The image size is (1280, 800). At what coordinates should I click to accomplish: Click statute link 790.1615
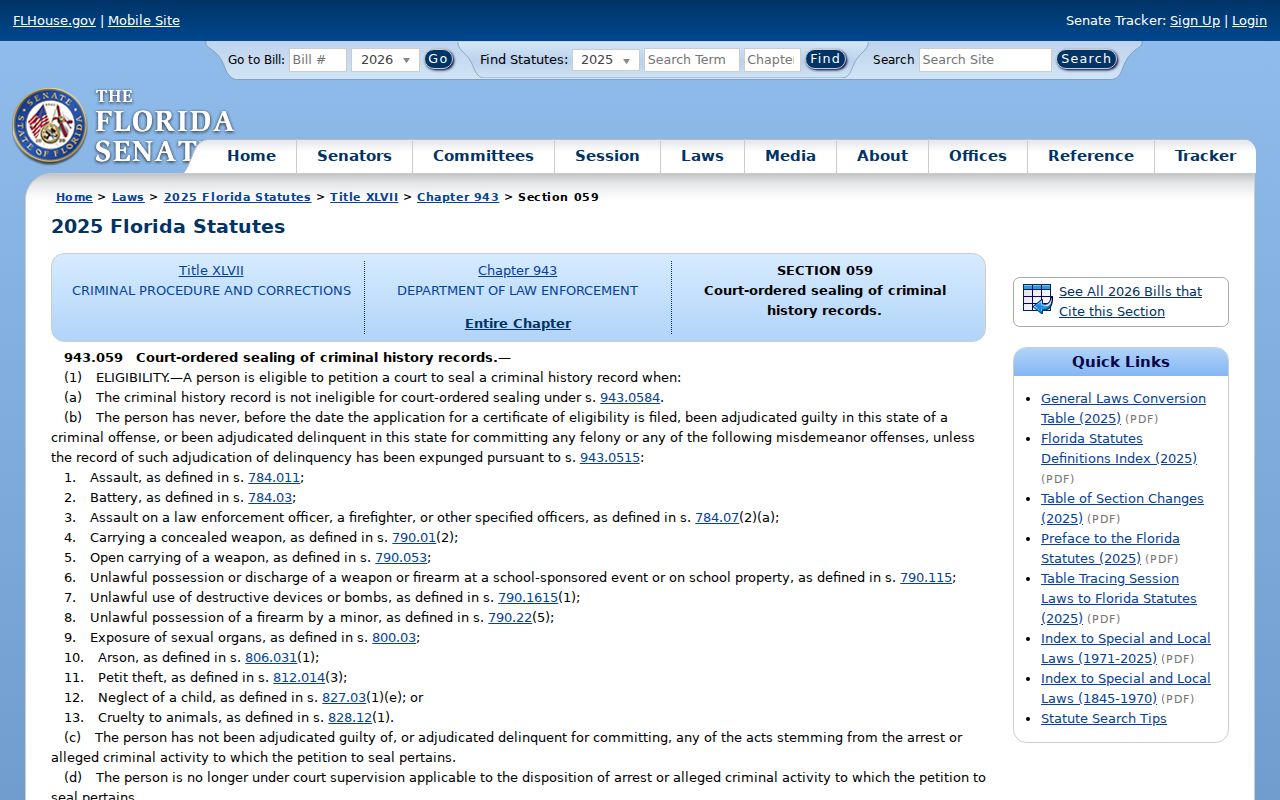coord(528,598)
